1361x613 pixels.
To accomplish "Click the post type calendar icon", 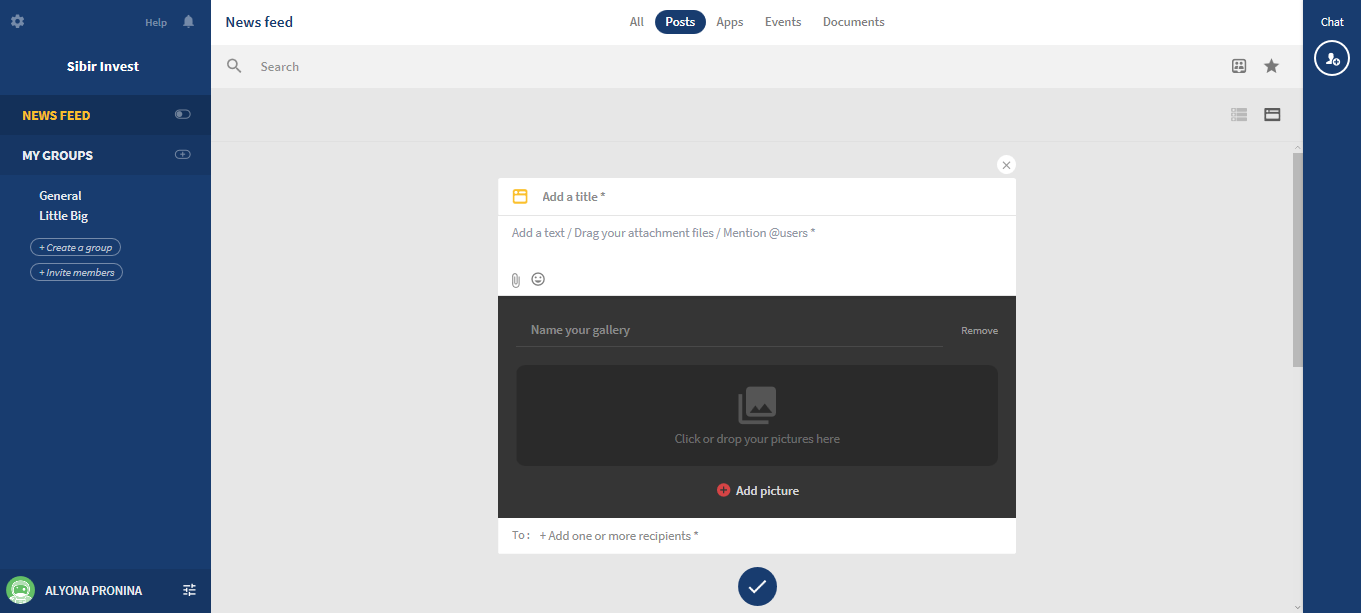I will point(520,196).
